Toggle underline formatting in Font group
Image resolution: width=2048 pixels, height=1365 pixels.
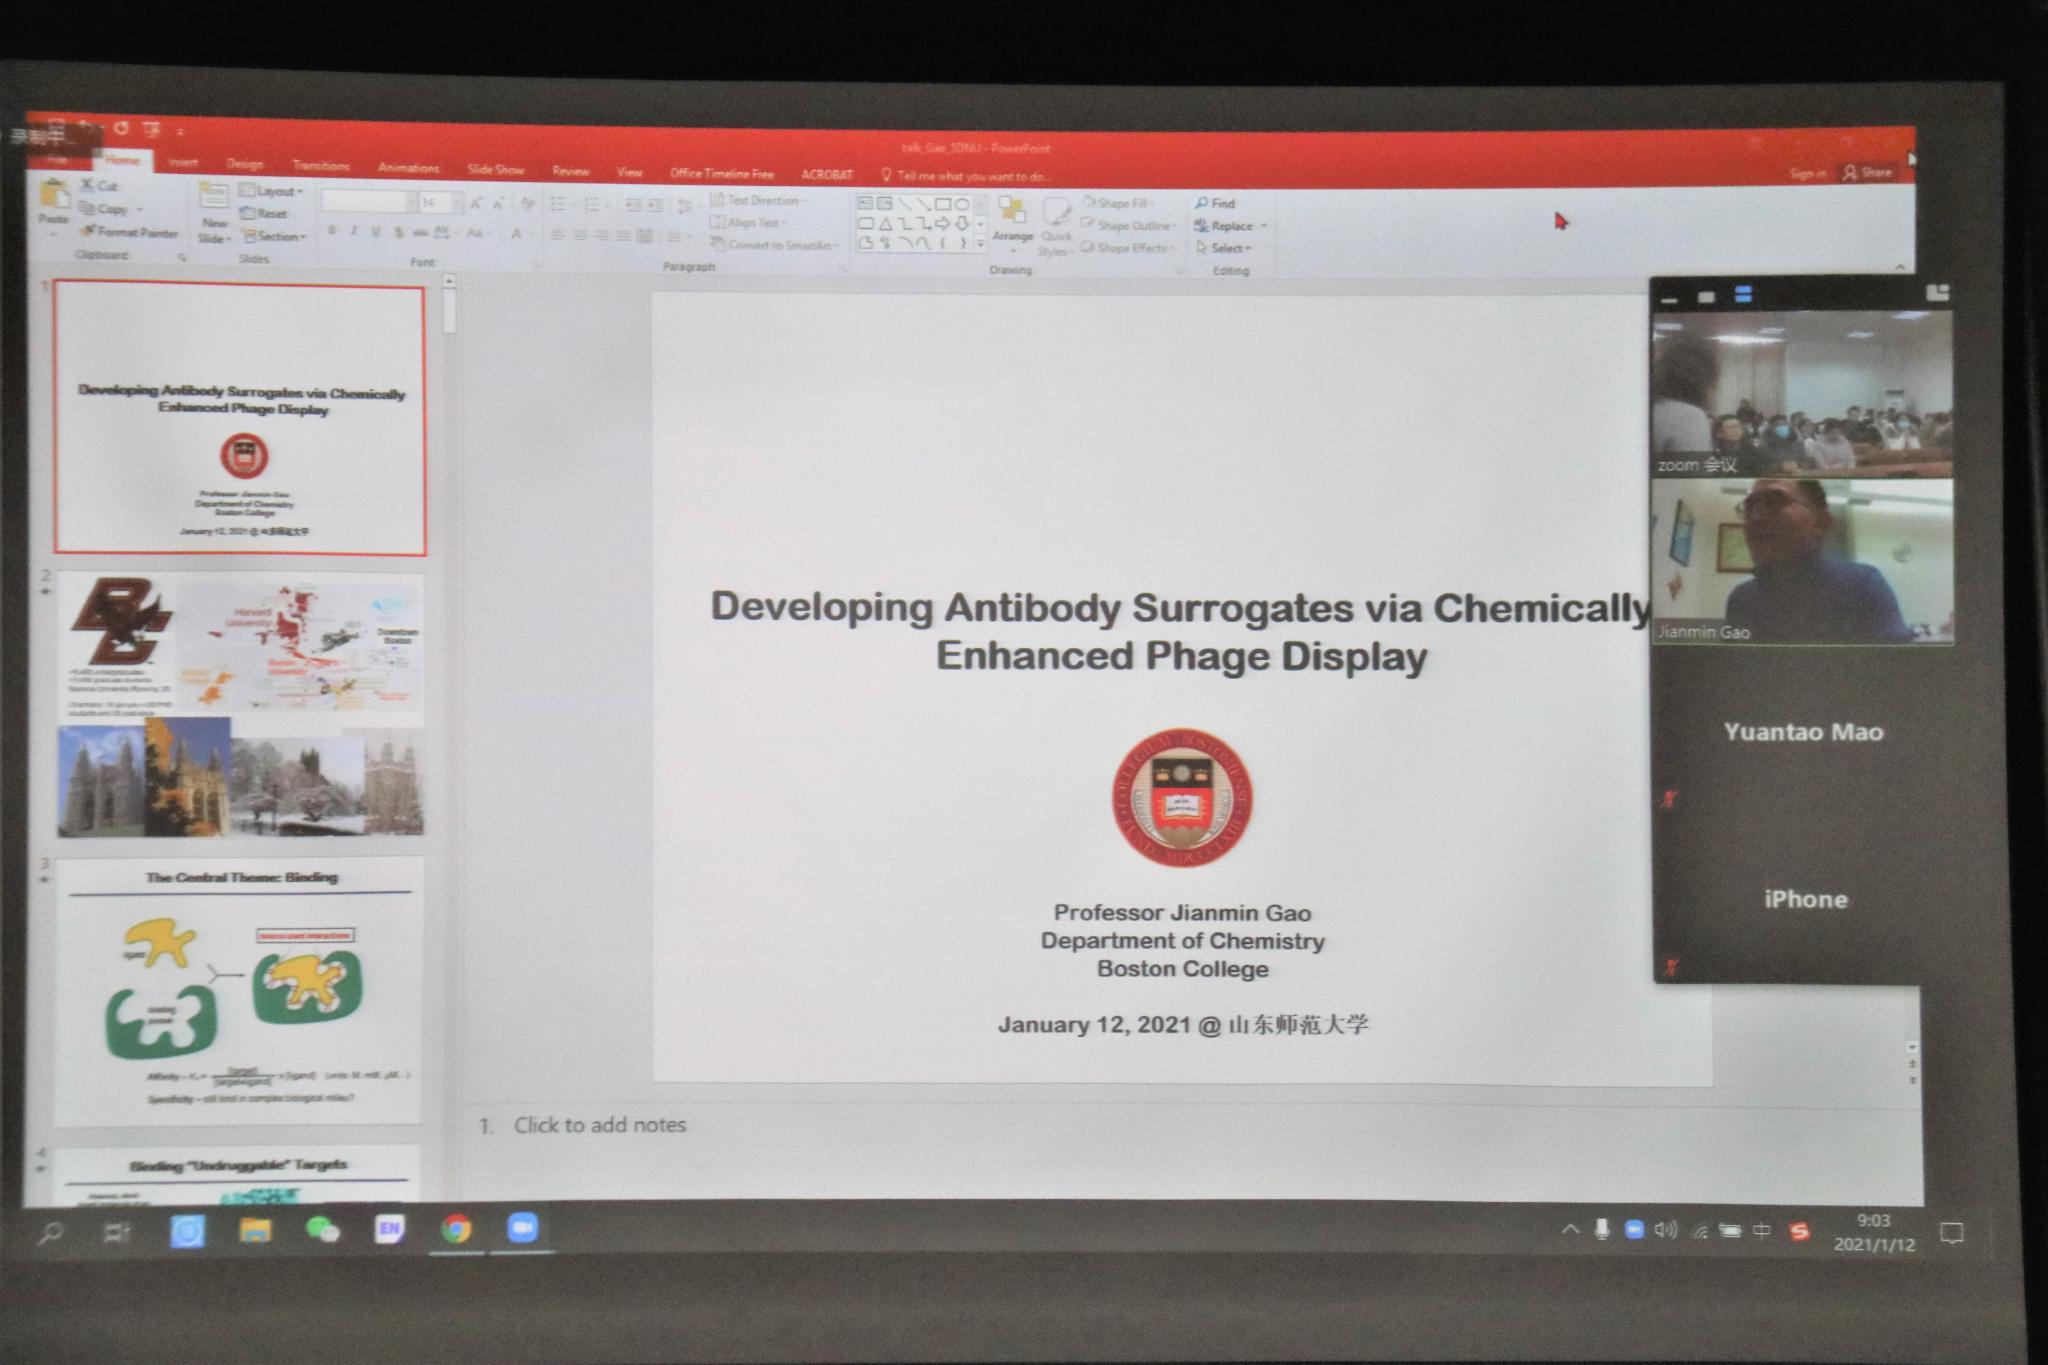point(376,232)
